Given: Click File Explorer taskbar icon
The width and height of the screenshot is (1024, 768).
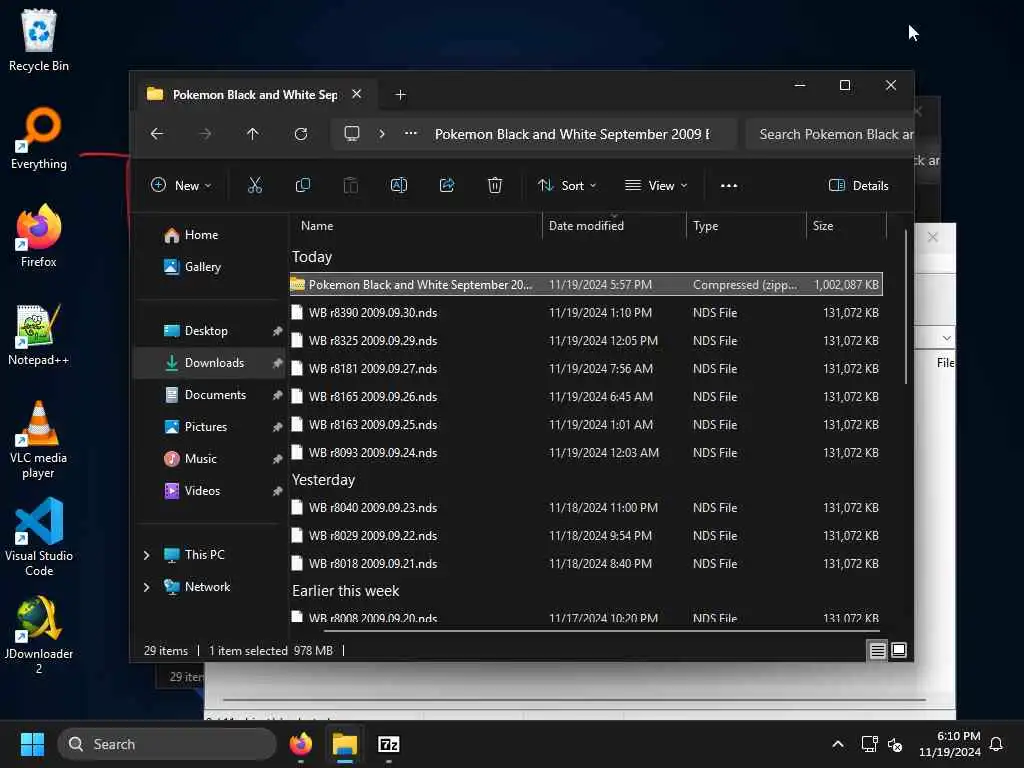Looking at the screenshot, I should (345, 744).
